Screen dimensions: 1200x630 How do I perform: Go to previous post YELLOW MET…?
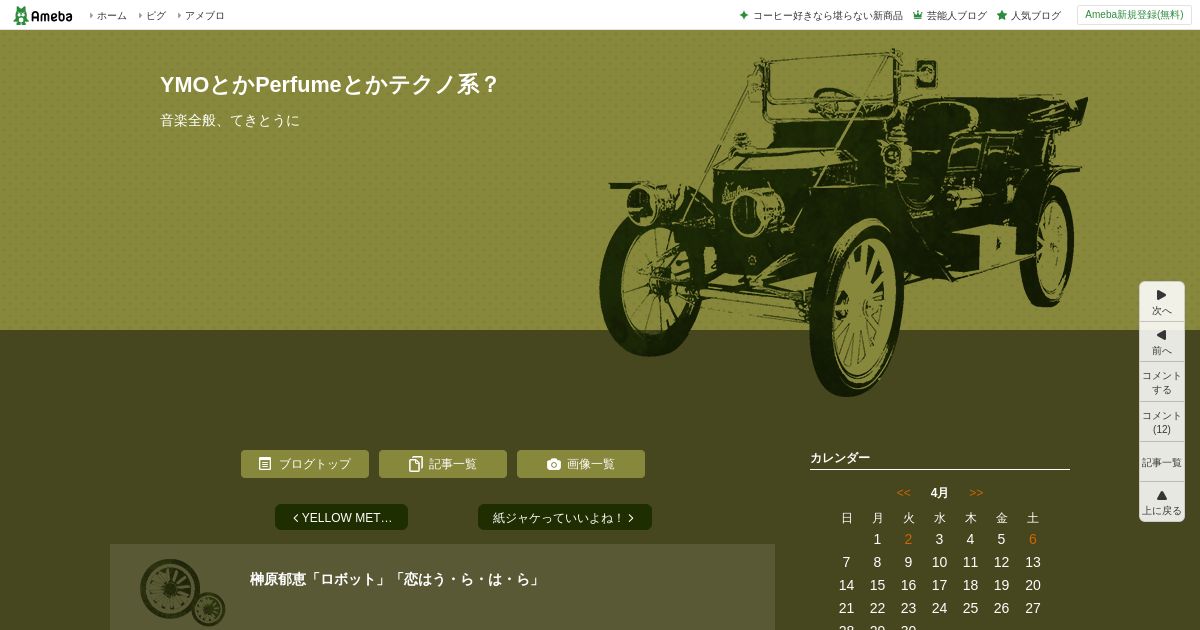click(x=341, y=517)
